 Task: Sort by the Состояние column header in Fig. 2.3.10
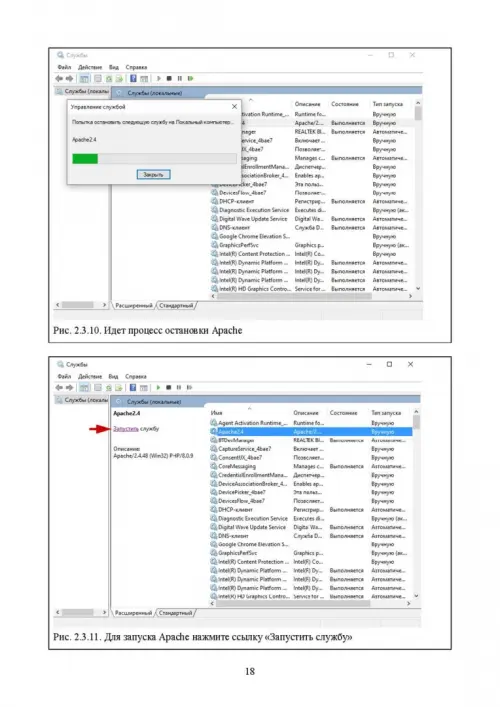[x=345, y=104]
